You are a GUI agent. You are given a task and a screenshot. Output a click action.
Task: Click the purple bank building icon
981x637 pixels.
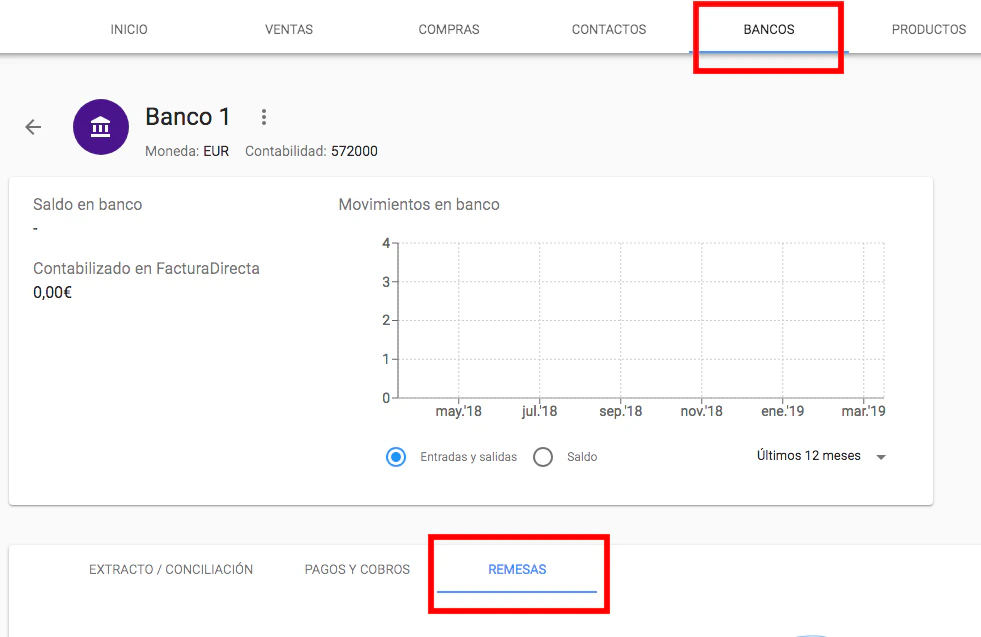pos(101,127)
